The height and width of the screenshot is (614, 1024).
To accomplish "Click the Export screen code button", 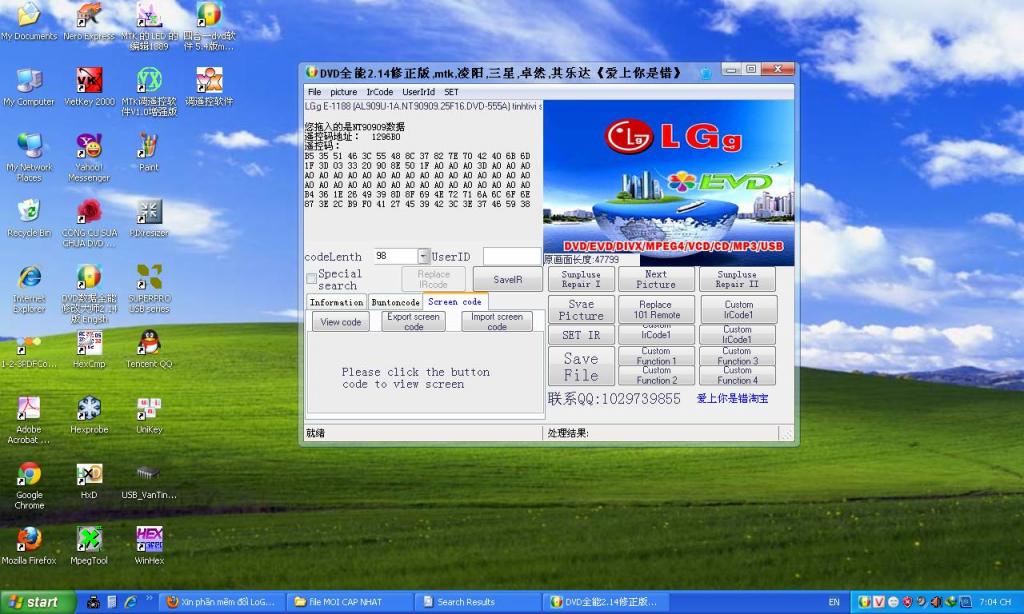I will point(414,322).
